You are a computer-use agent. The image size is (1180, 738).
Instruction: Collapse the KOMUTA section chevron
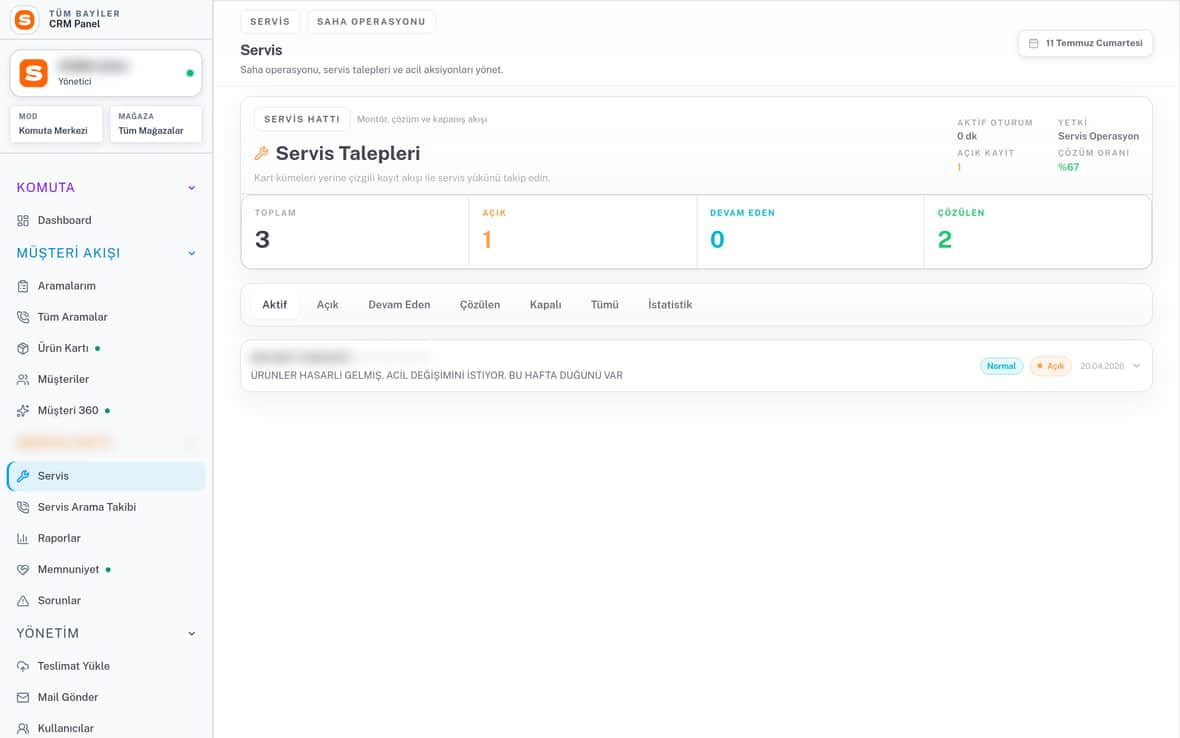point(192,187)
